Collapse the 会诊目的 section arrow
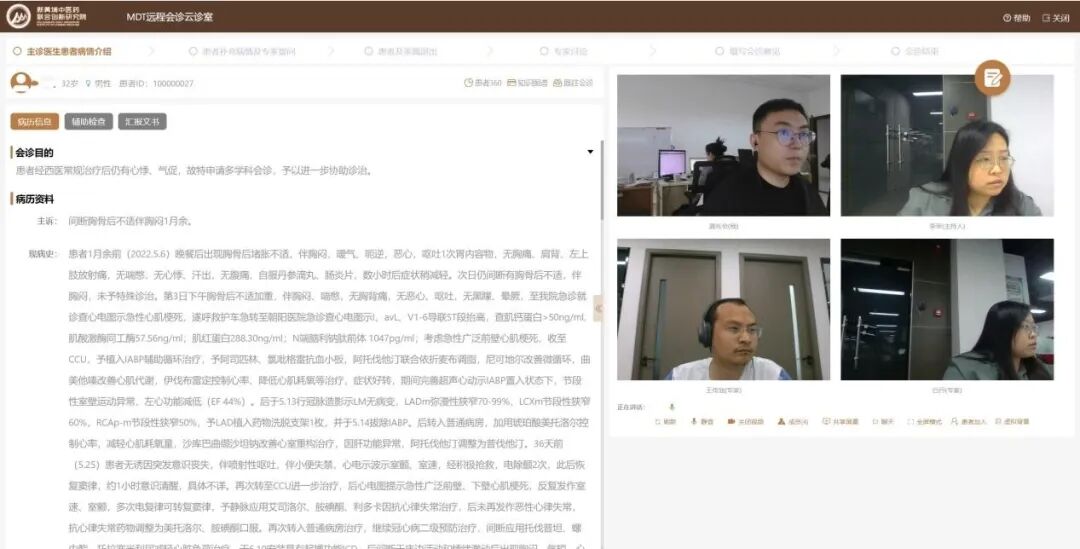Screen dimensions: 1080x549 (590, 152)
